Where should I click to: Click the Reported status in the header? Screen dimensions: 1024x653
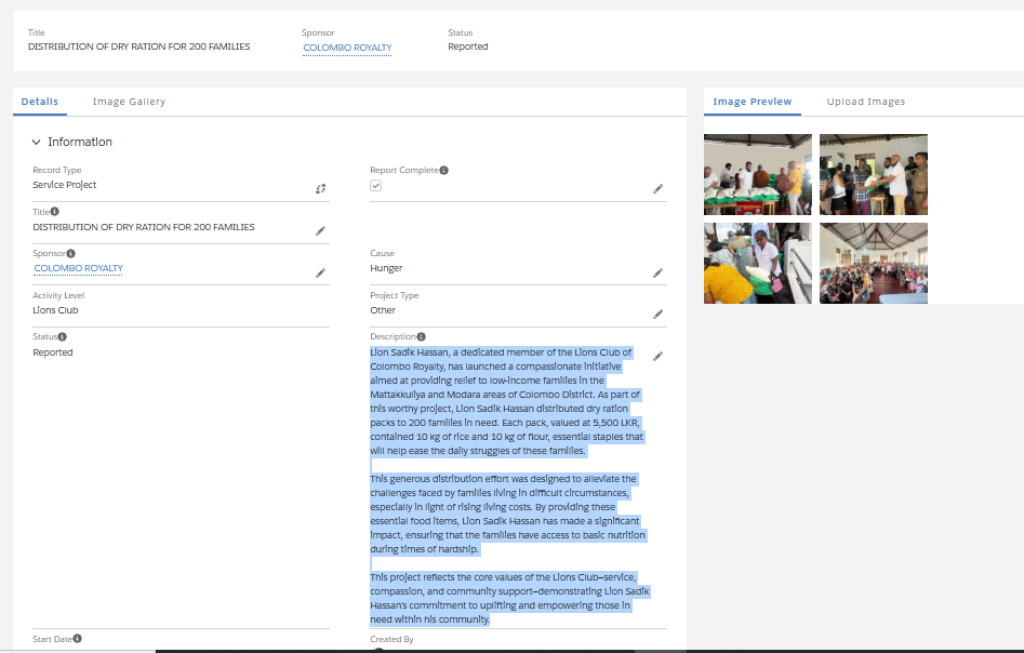click(x=468, y=46)
